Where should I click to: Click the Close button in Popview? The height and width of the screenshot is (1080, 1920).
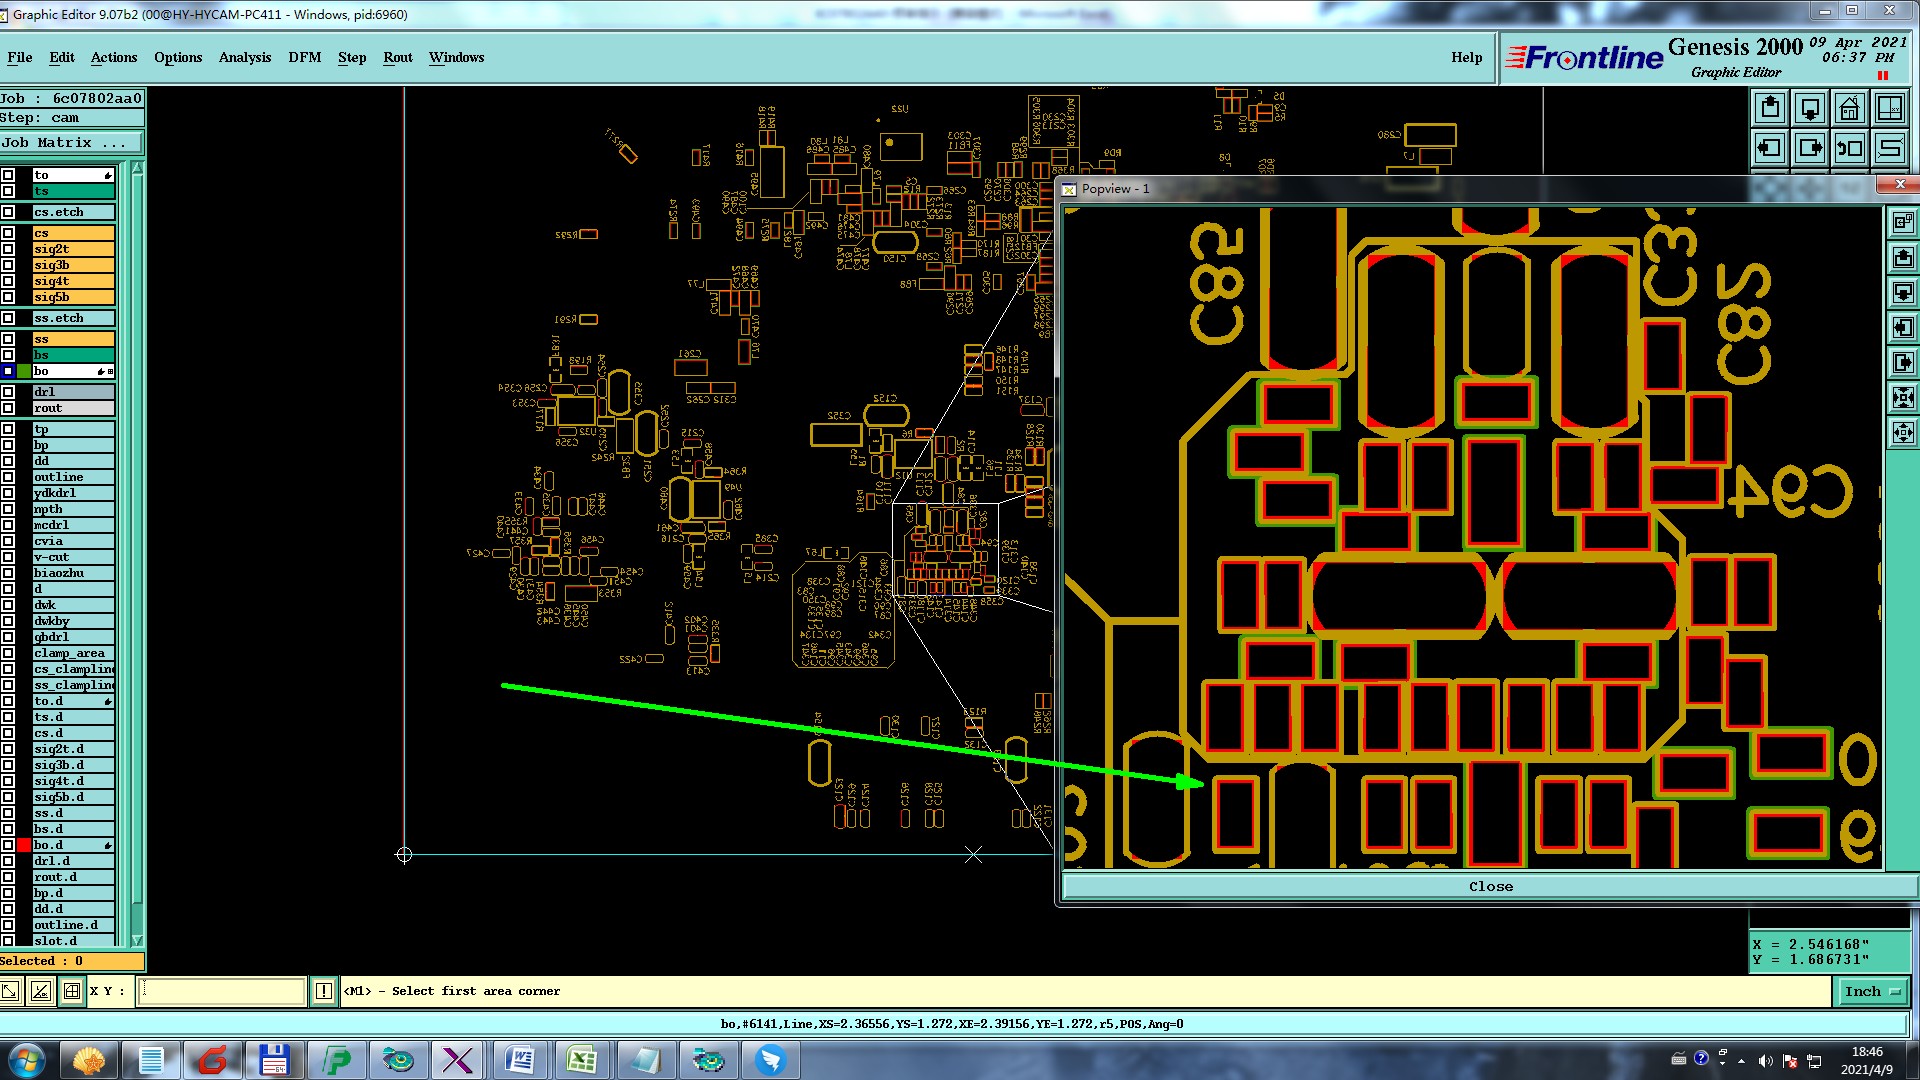1490,886
